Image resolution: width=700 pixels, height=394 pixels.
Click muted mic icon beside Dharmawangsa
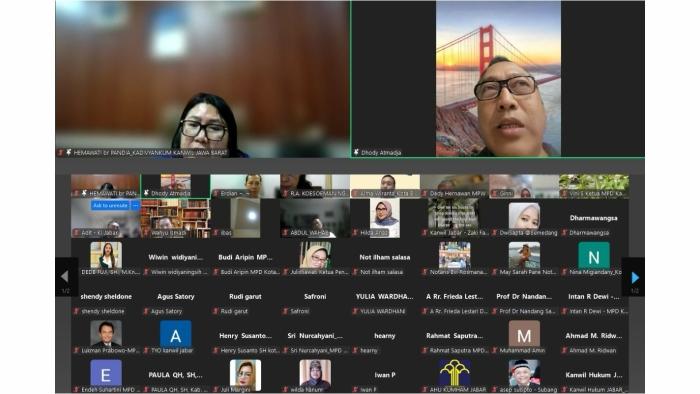point(564,232)
